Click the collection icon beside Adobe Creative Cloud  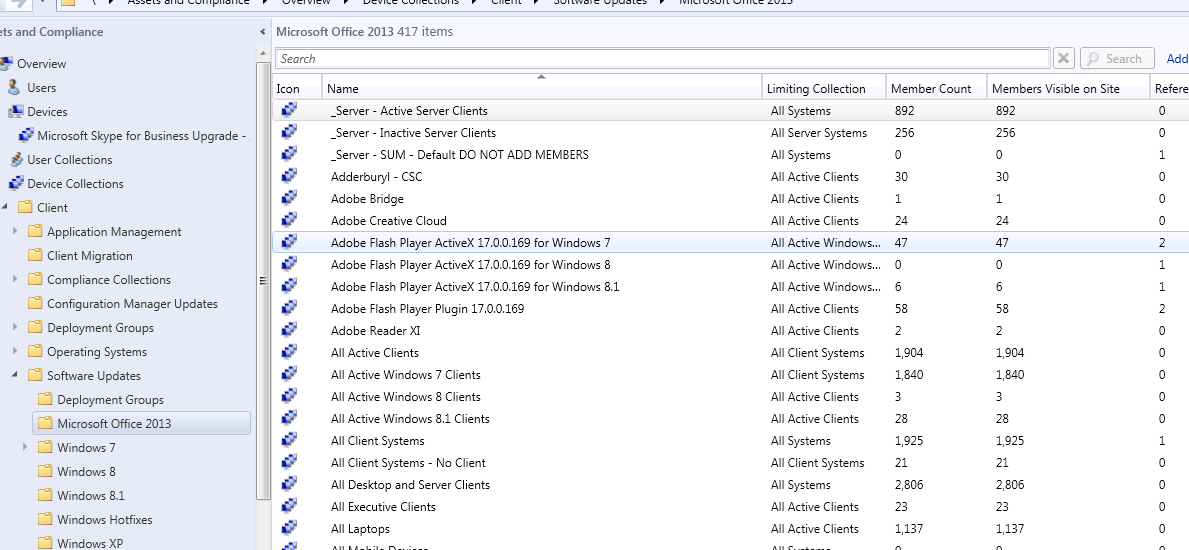[289, 220]
